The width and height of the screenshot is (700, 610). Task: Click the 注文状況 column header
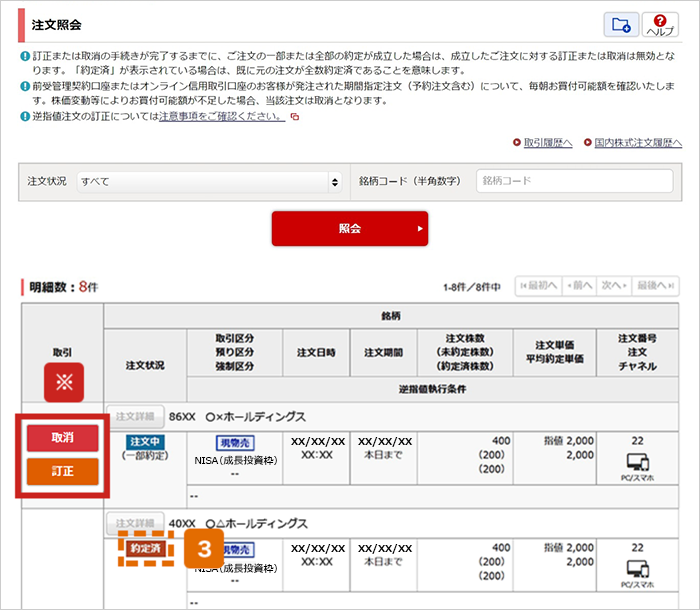[145, 365]
